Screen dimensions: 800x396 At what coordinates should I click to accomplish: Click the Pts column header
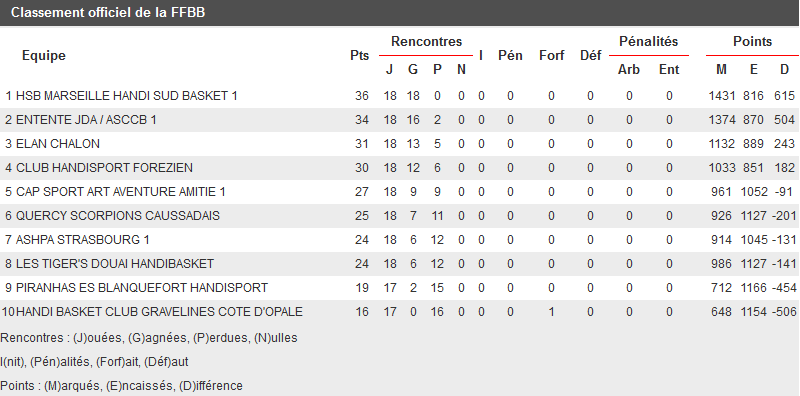point(360,56)
